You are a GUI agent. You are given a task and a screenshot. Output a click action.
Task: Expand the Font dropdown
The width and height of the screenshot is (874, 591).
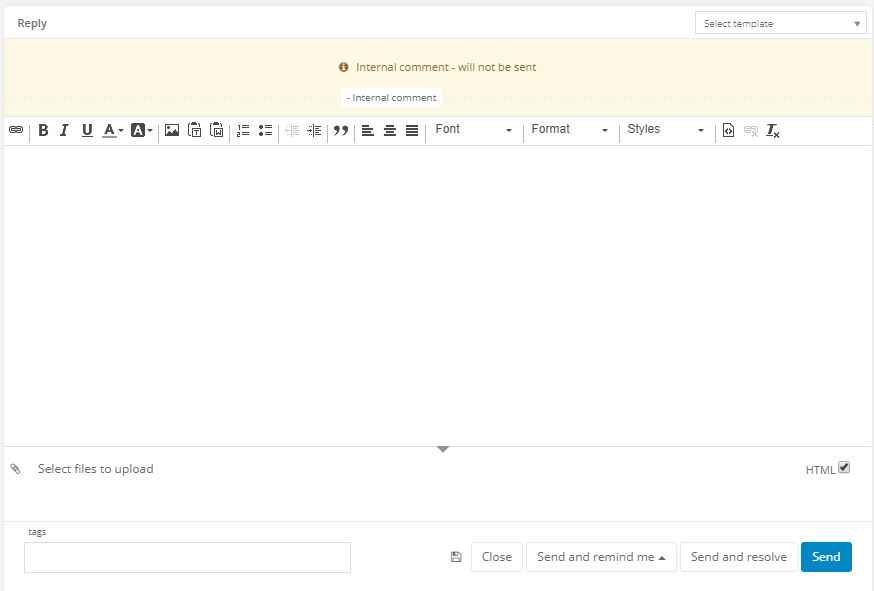(x=473, y=130)
